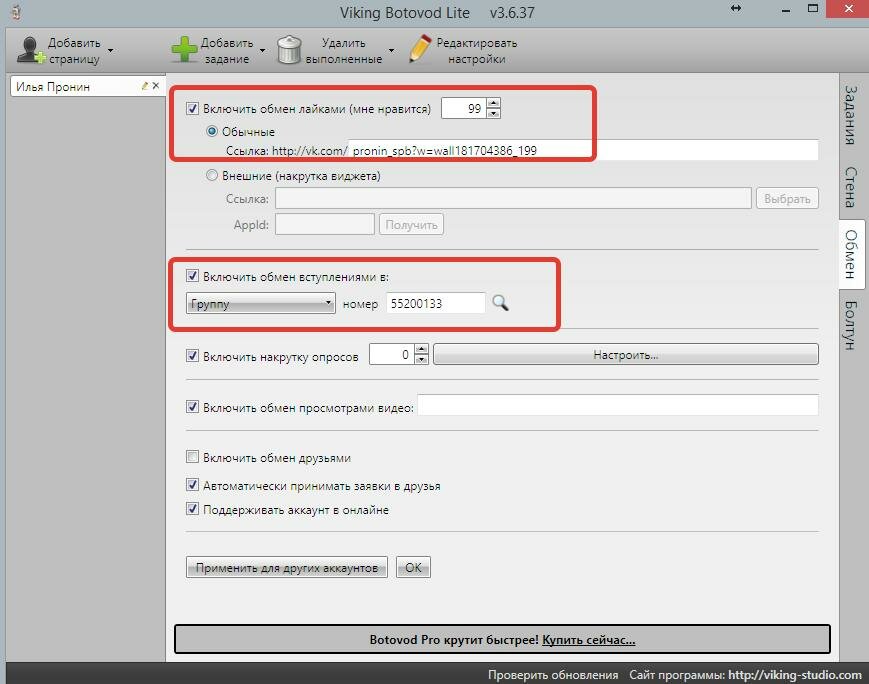This screenshot has height=684, width=869.
Task: Toggle Включить накрутку опросов checkbox
Action: 192,356
